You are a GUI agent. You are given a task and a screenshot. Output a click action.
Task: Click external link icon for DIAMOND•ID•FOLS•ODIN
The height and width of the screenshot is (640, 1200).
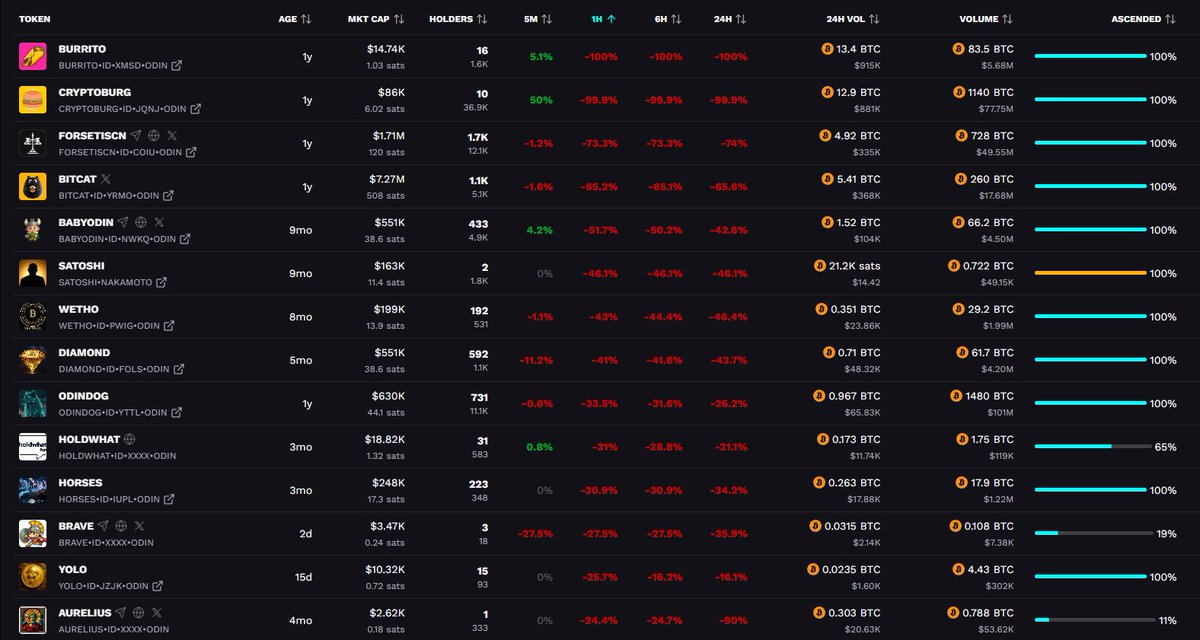tap(179, 369)
